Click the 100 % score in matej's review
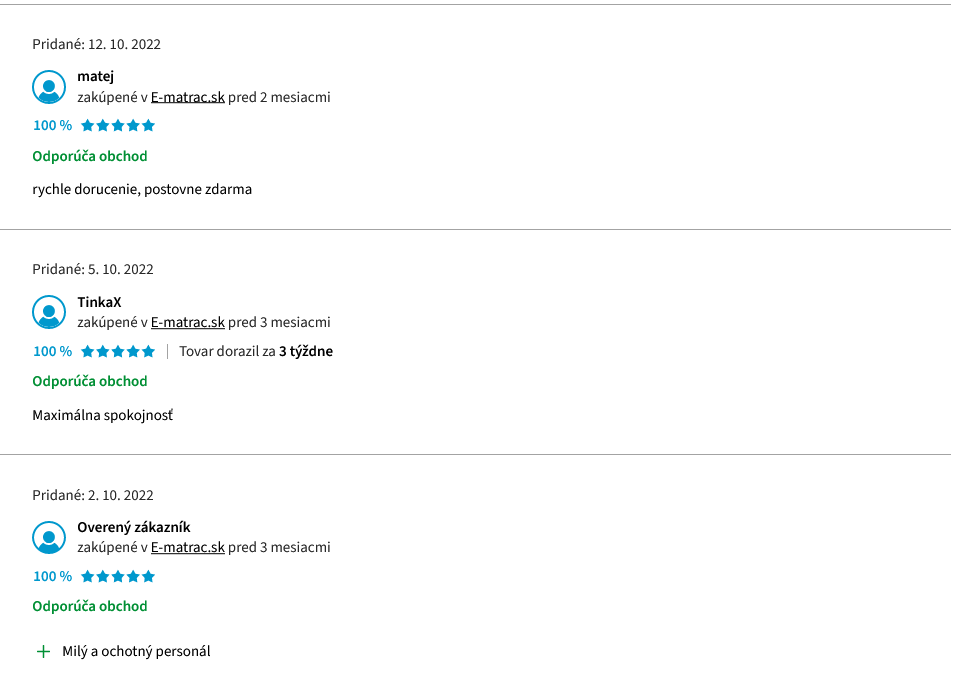Viewport: 953px width, 689px height. [x=52, y=126]
